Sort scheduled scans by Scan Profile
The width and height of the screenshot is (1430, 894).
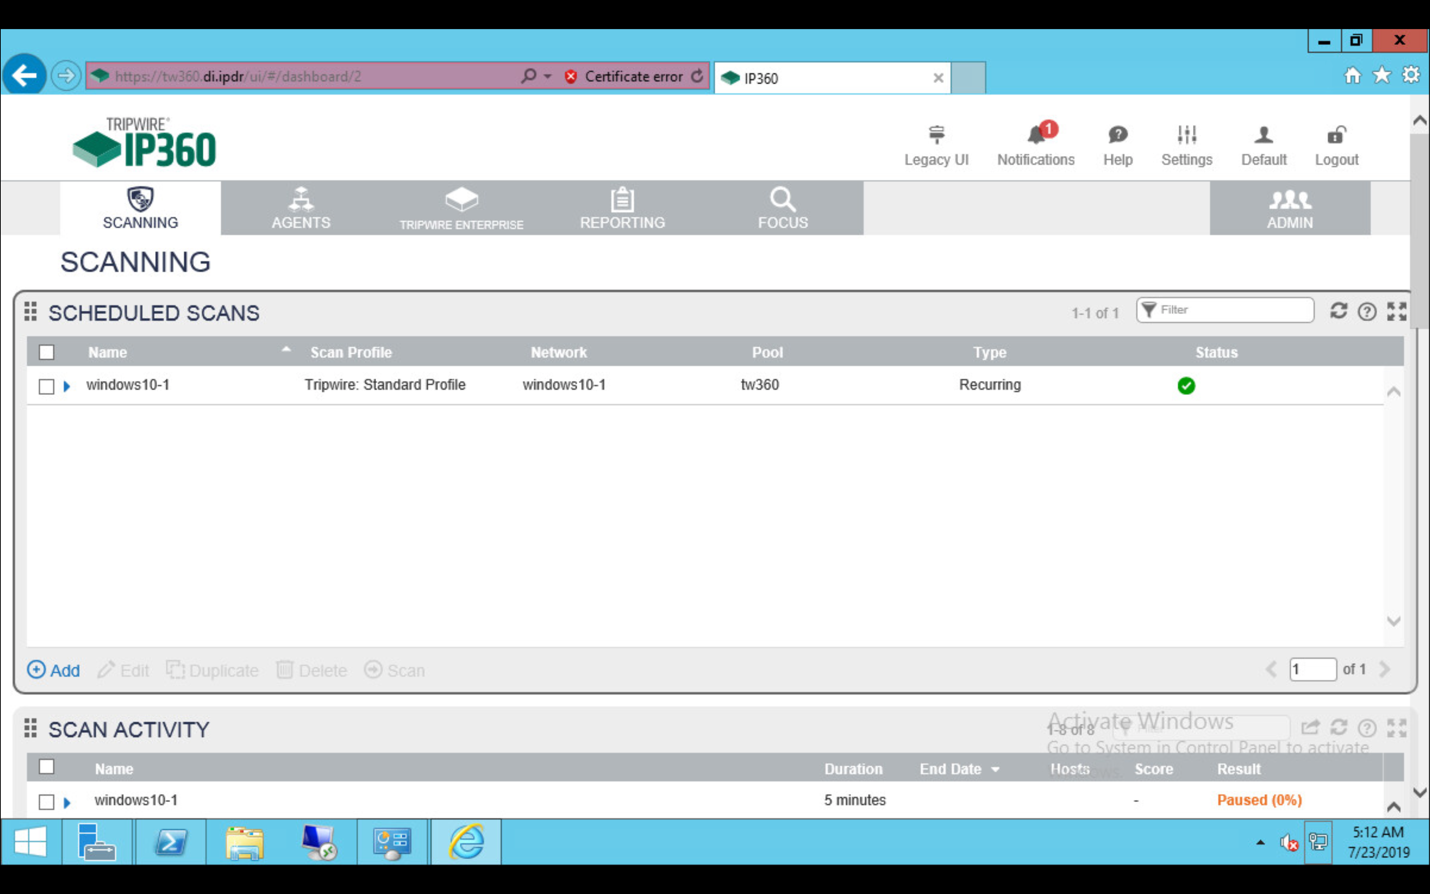click(x=351, y=352)
